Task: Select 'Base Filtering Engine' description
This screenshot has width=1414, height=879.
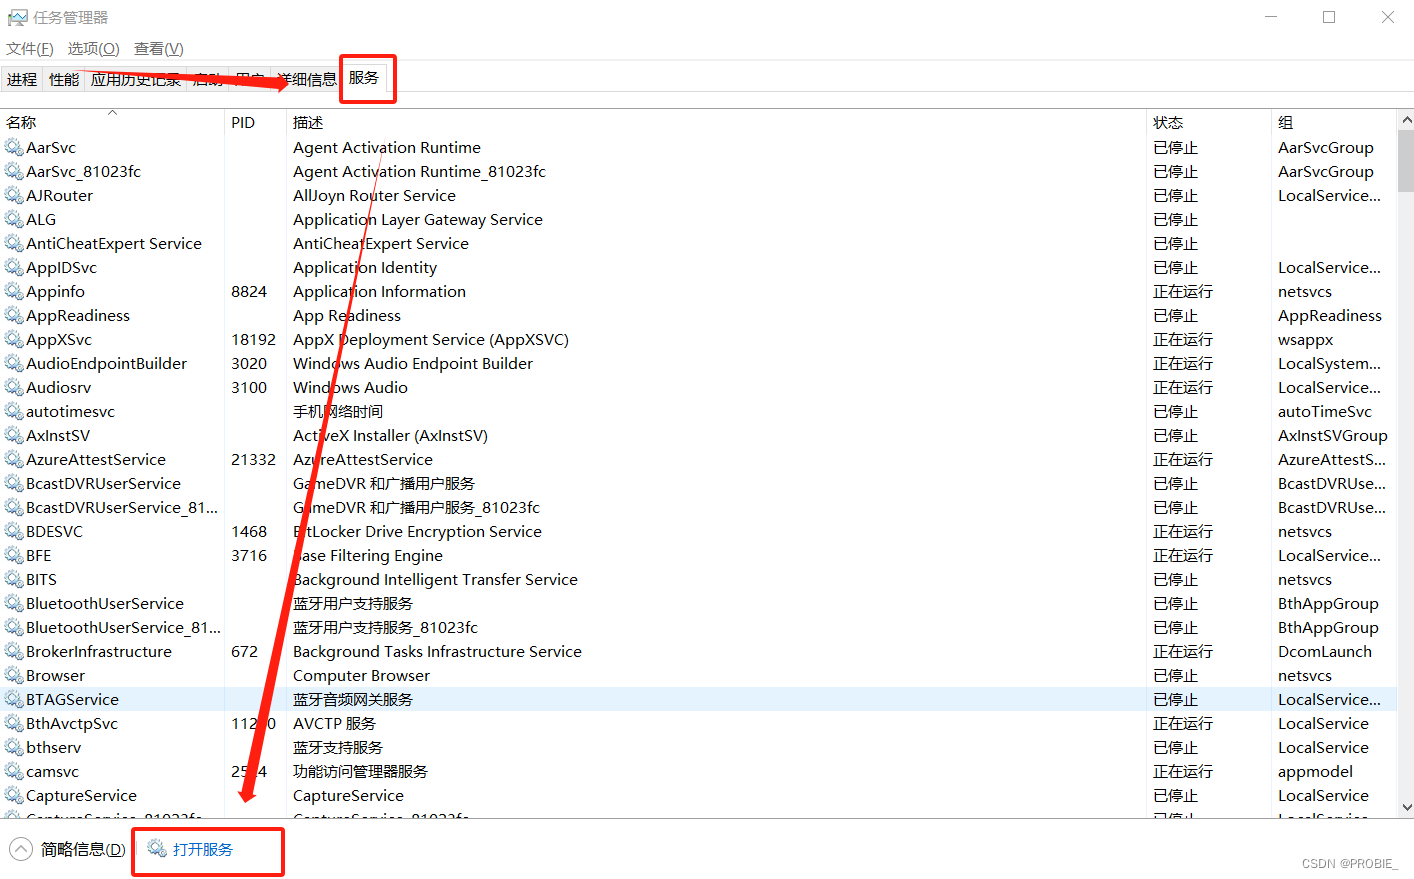Action: tap(368, 555)
